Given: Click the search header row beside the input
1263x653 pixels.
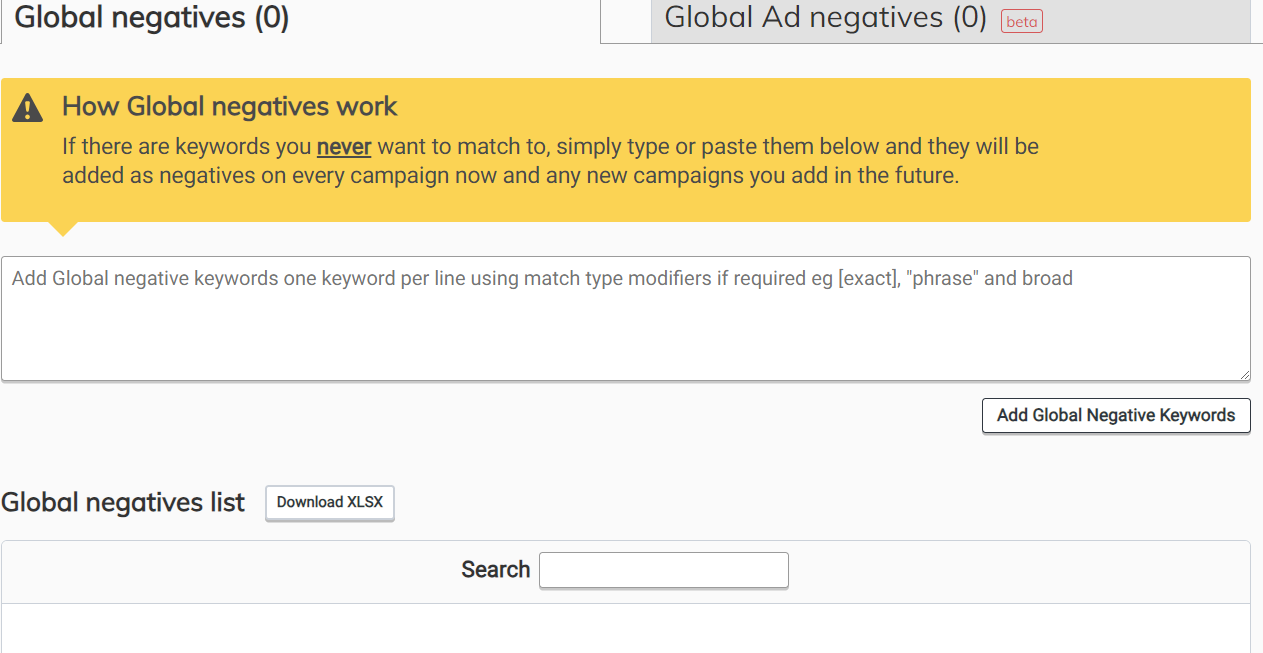Looking at the screenshot, I should point(1000,571).
